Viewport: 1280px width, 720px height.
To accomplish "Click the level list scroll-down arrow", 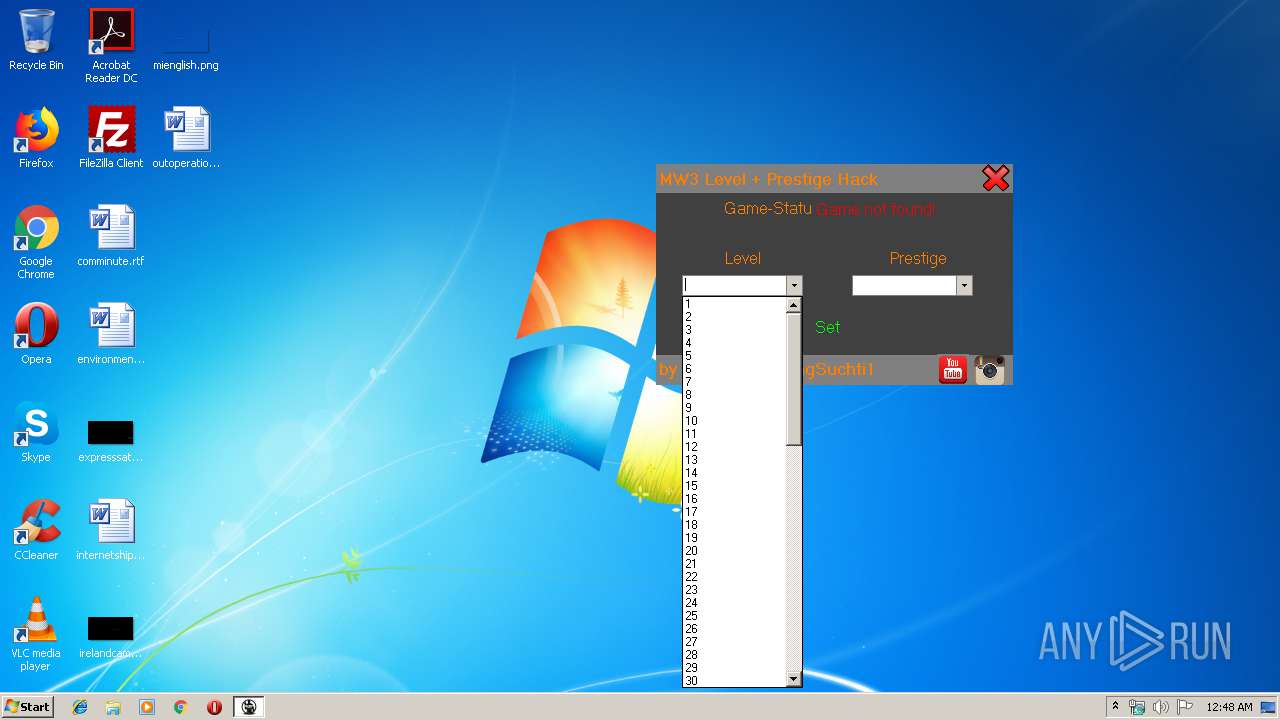I will [x=794, y=679].
